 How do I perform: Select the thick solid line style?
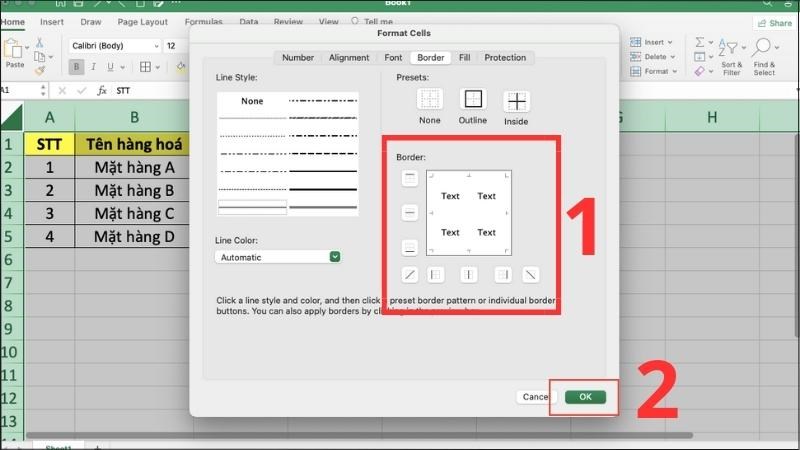tap(323, 189)
